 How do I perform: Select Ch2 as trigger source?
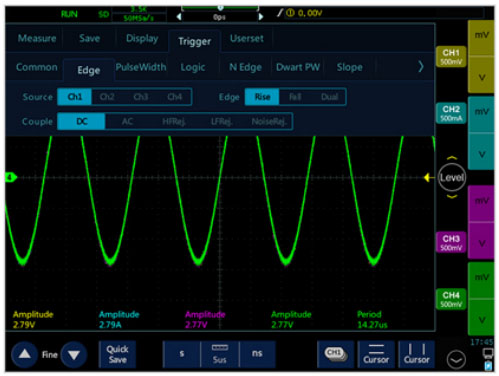tap(107, 97)
